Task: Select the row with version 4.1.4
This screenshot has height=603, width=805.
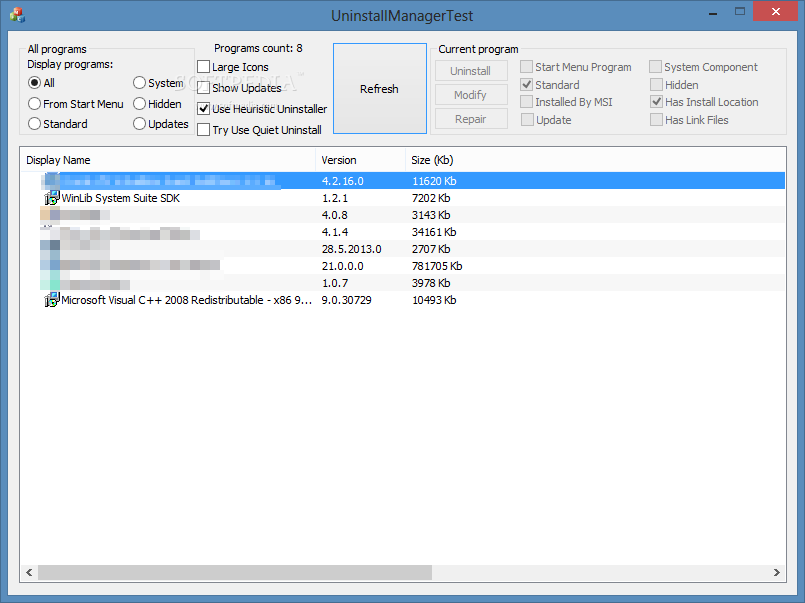Action: tap(403, 232)
